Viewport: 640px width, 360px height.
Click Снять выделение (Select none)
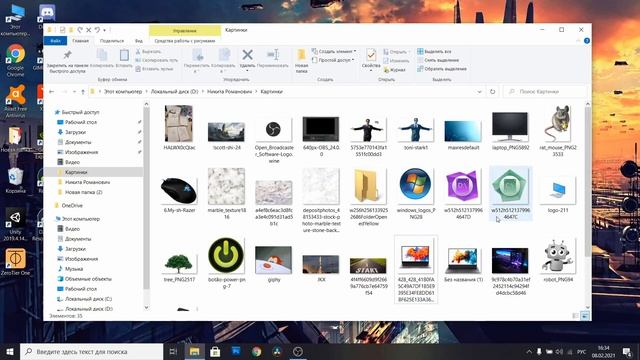click(438, 60)
